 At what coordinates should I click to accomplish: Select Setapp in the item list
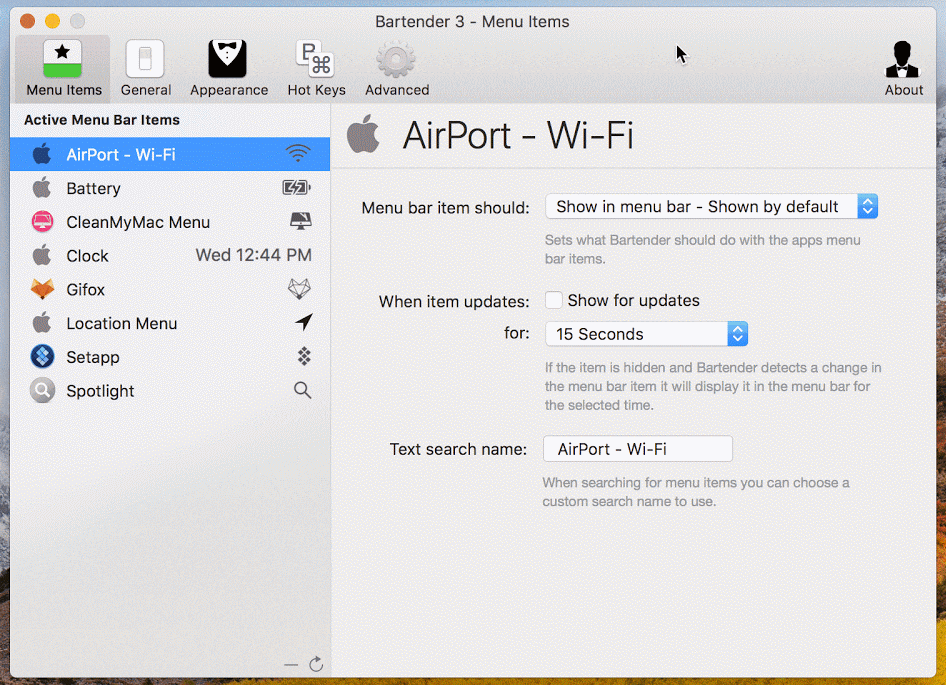pos(170,357)
